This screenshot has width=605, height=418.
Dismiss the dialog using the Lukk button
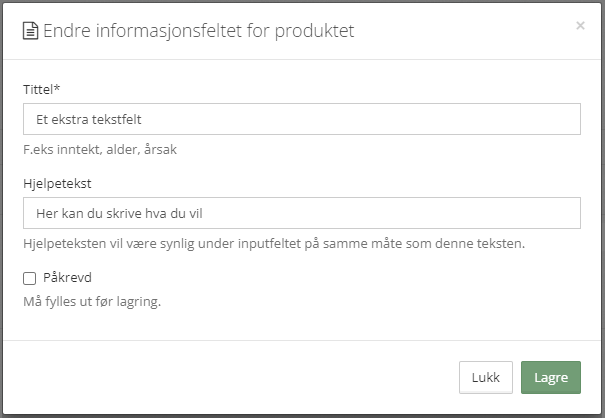point(486,377)
